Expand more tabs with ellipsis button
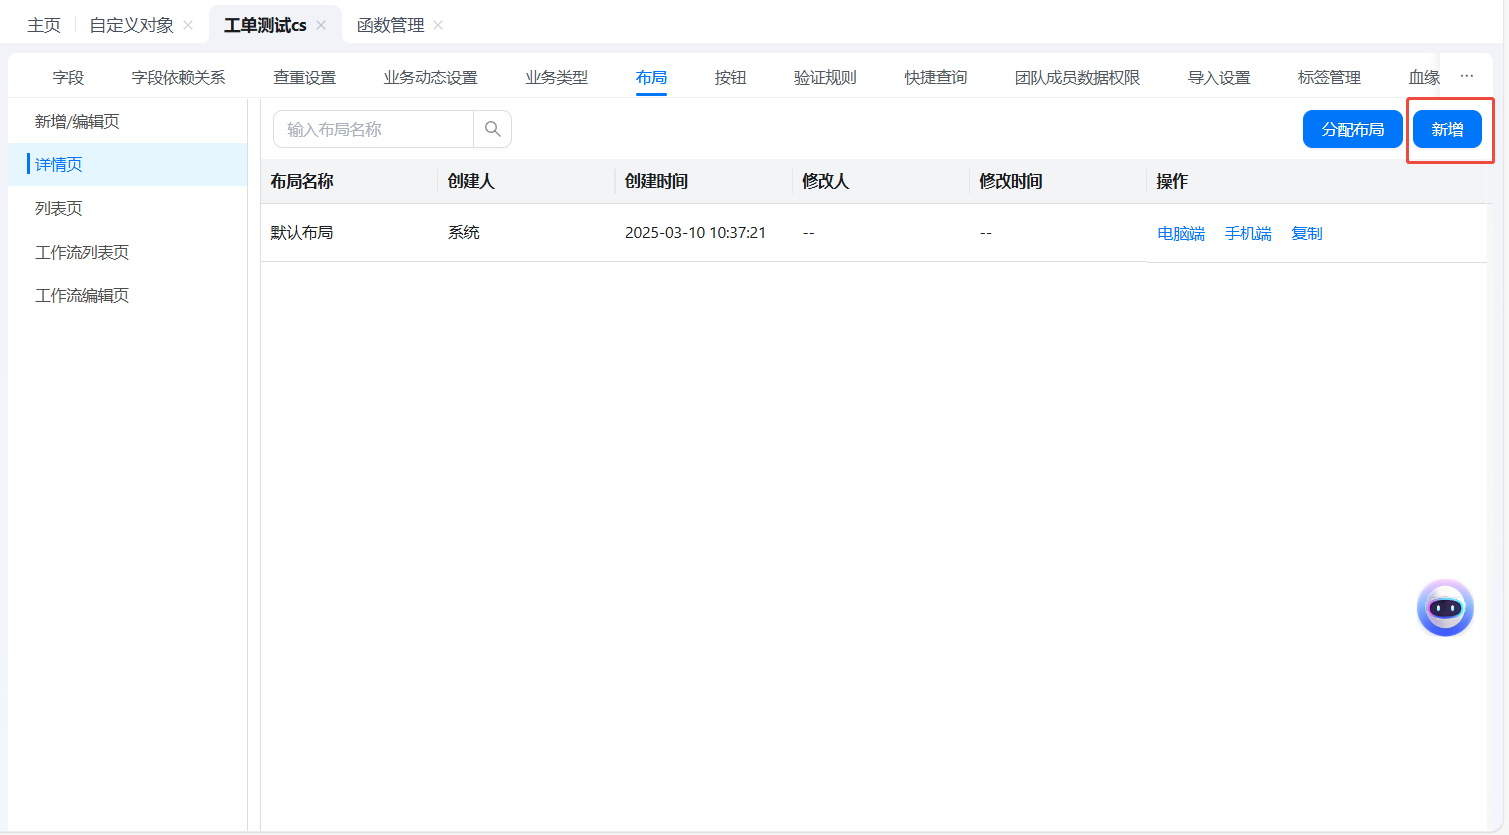1509x835 pixels. (1467, 76)
